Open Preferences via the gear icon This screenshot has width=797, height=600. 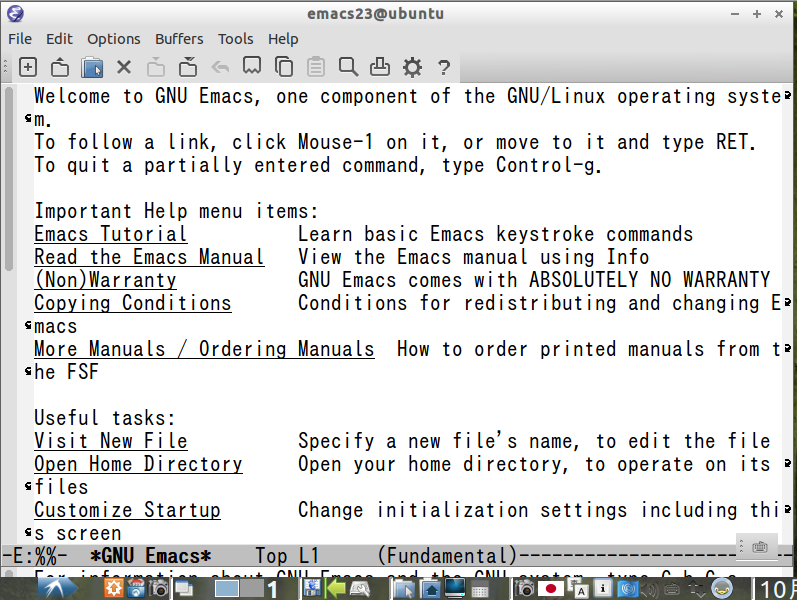412,67
